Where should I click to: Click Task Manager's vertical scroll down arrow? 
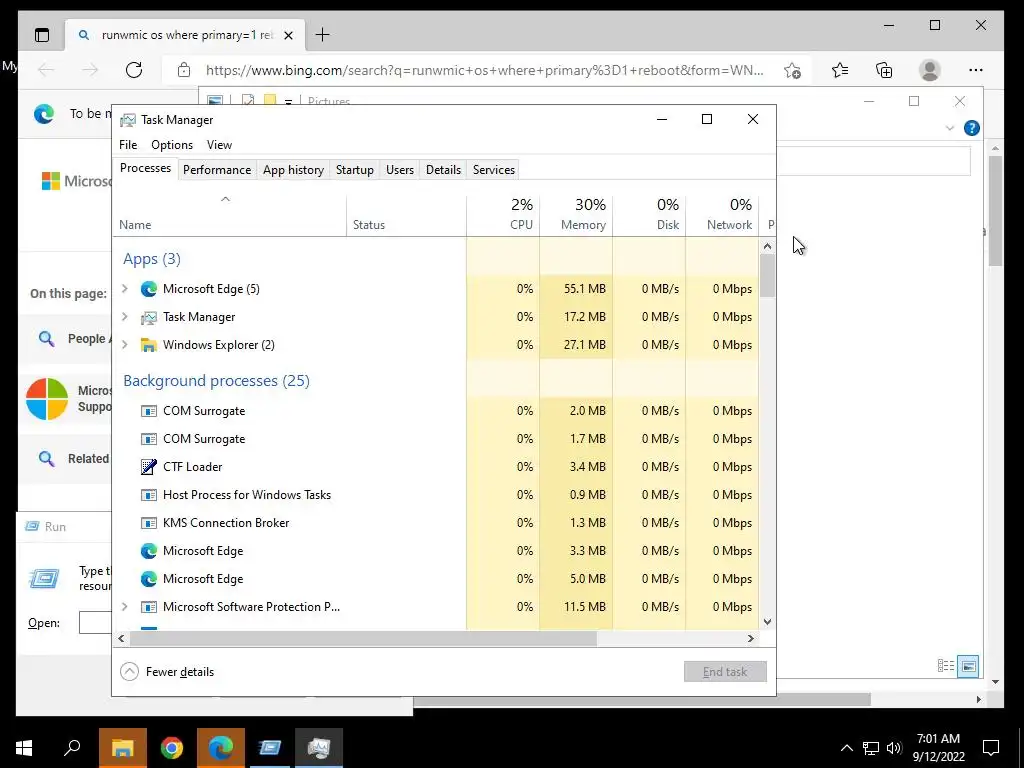(767, 622)
